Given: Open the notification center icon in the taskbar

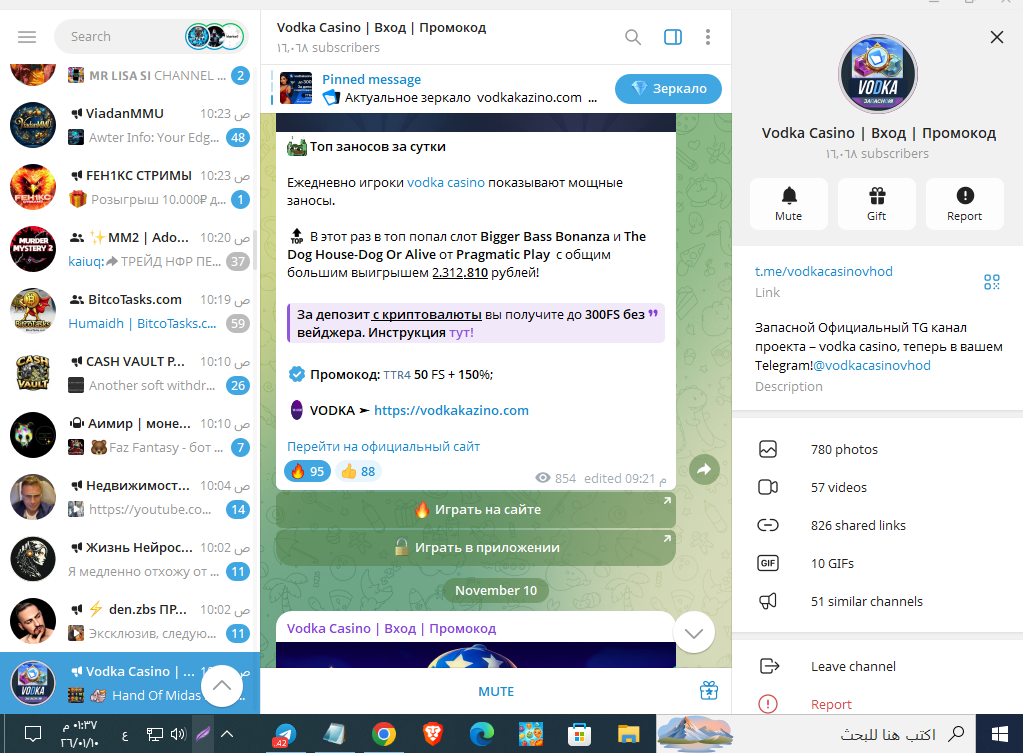Looking at the screenshot, I should (33, 734).
